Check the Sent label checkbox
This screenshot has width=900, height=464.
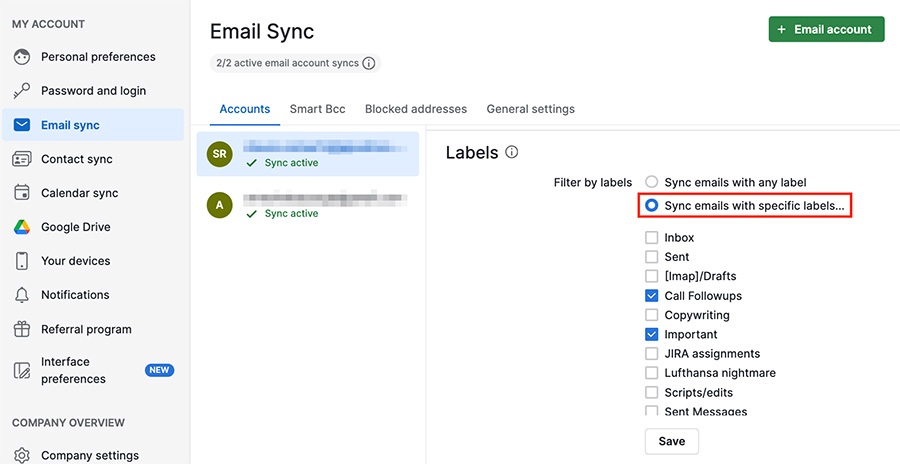pos(651,257)
